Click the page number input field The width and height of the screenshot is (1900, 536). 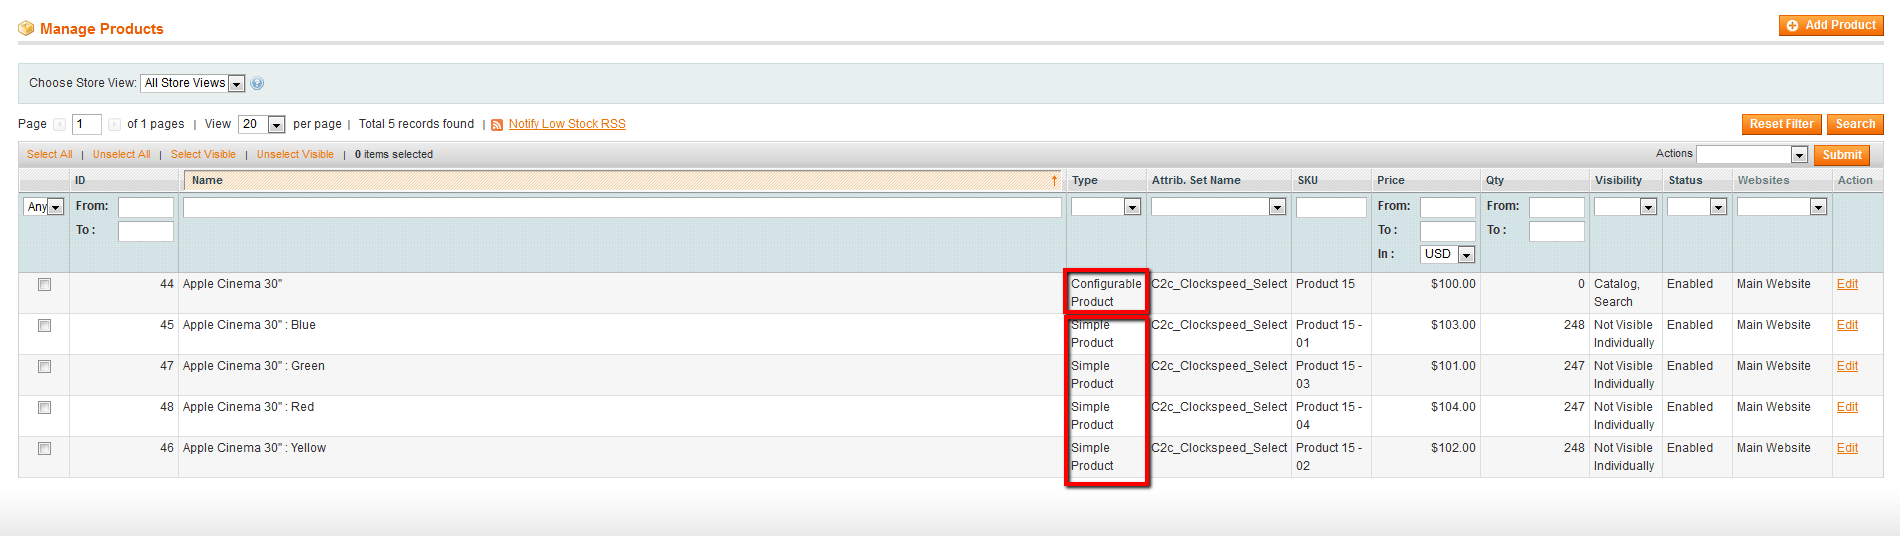click(x=86, y=125)
